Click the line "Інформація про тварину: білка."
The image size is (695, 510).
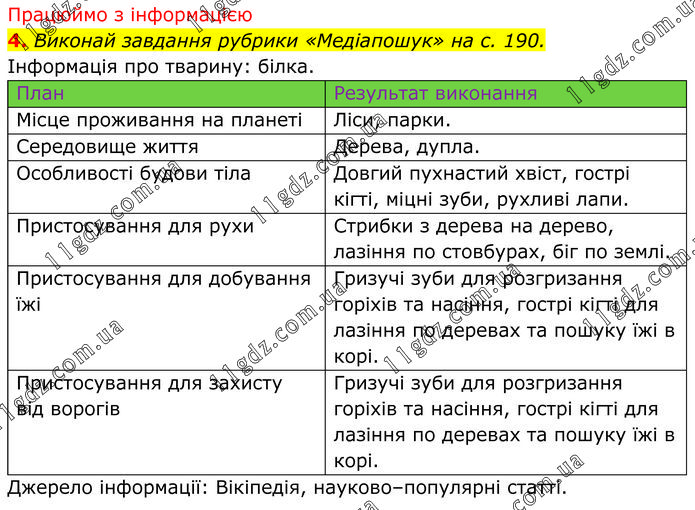pos(160,67)
